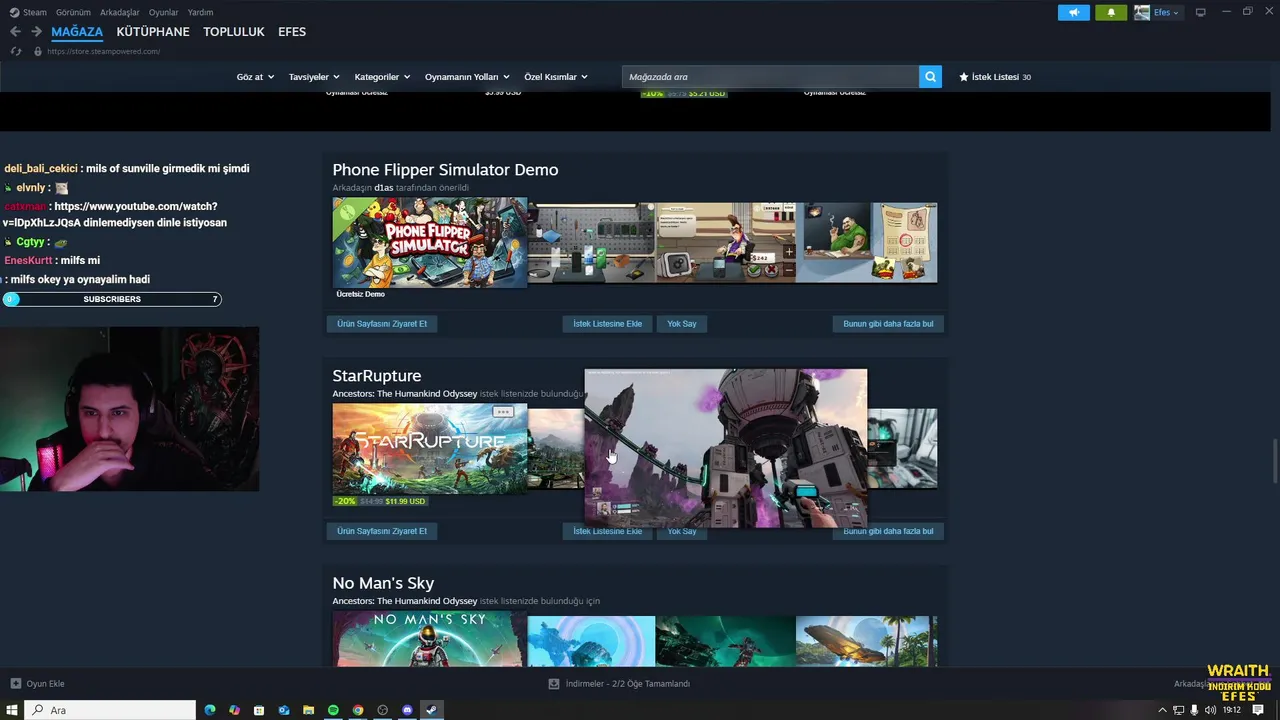Image resolution: width=1280 pixels, height=720 pixels.
Task: Open Chrome from the taskbar
Action: pos(358,710)
